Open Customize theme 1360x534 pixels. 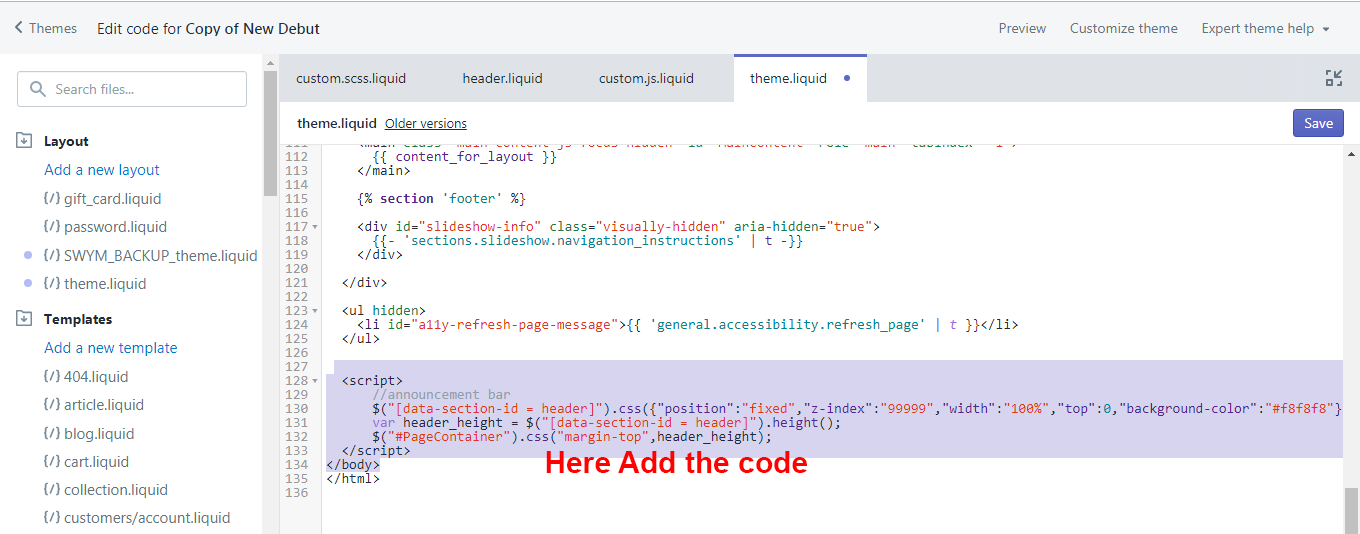pyautogui.click(x=1124, y=28)
